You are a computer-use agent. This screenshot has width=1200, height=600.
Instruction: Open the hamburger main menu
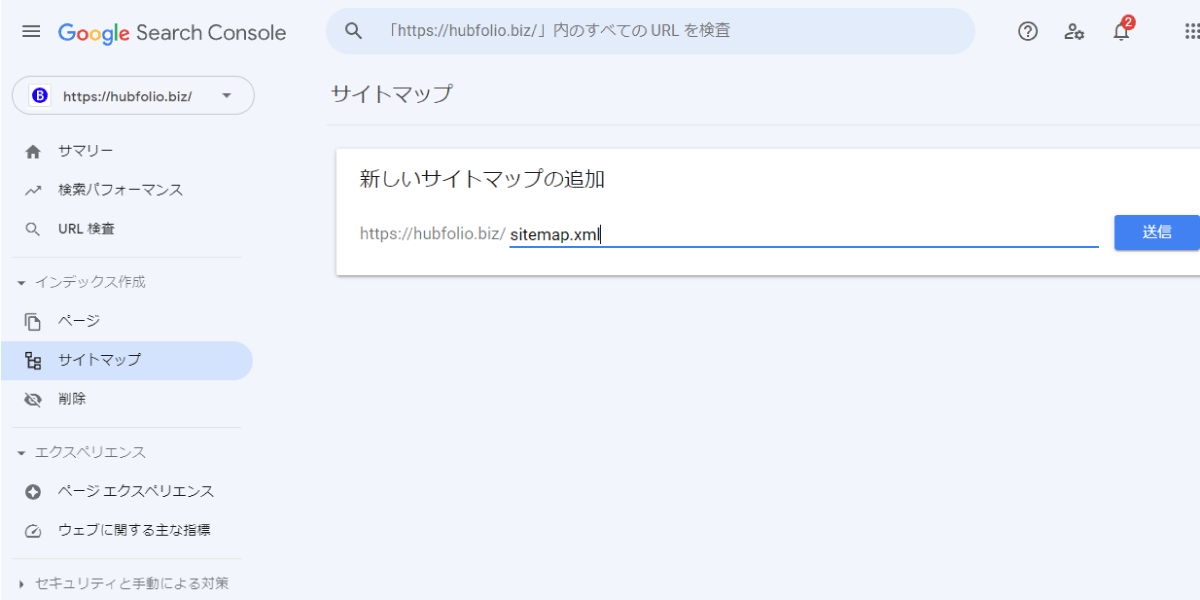click(x=31, y=32)
